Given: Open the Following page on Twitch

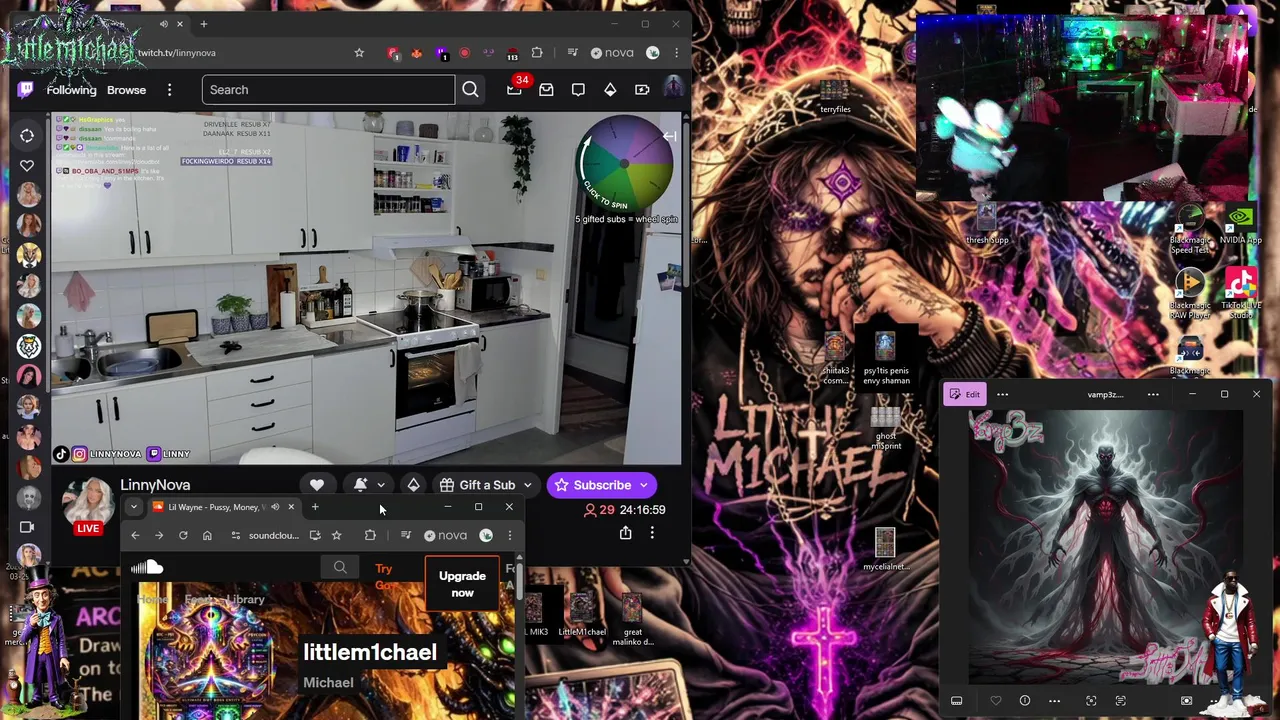Looking at the screenshot, I should [71, 90].
